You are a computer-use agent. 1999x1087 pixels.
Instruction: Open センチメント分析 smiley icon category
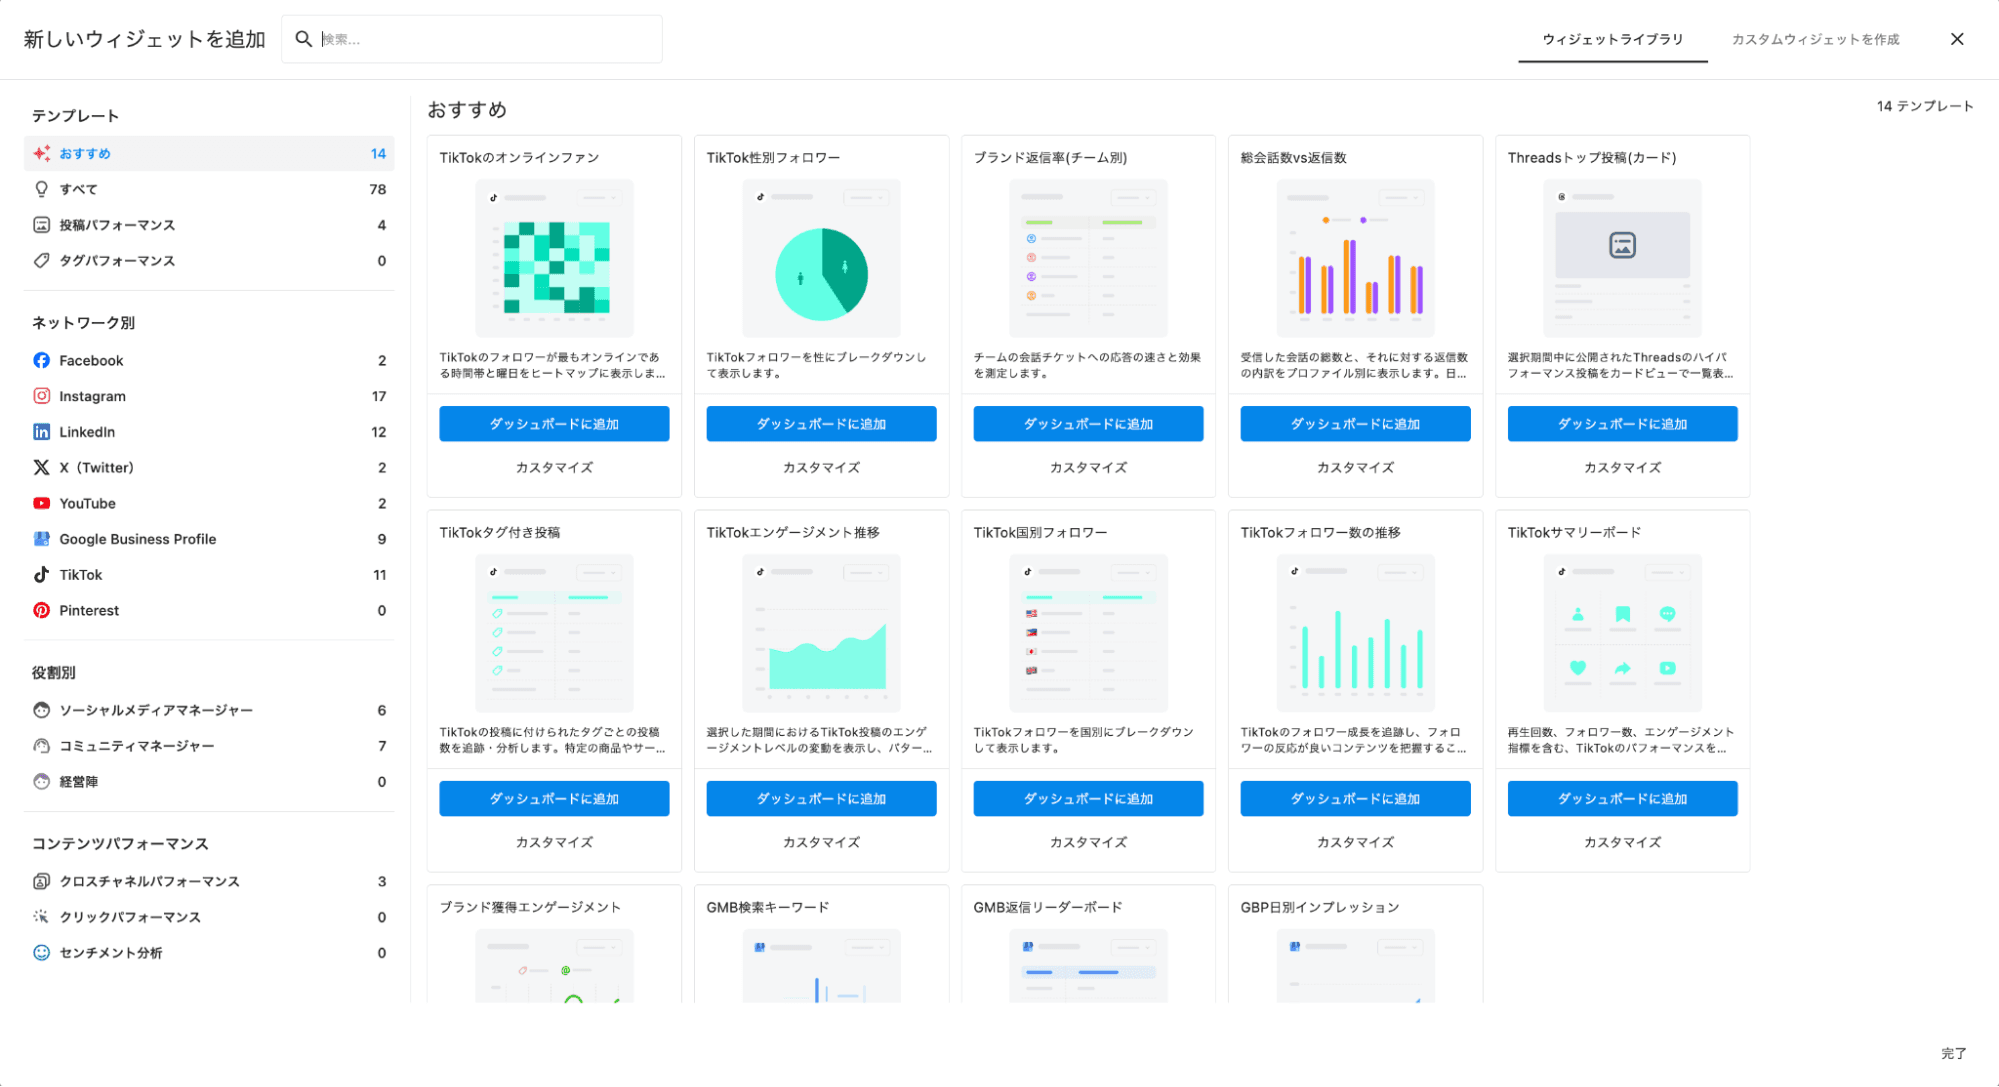41,953
